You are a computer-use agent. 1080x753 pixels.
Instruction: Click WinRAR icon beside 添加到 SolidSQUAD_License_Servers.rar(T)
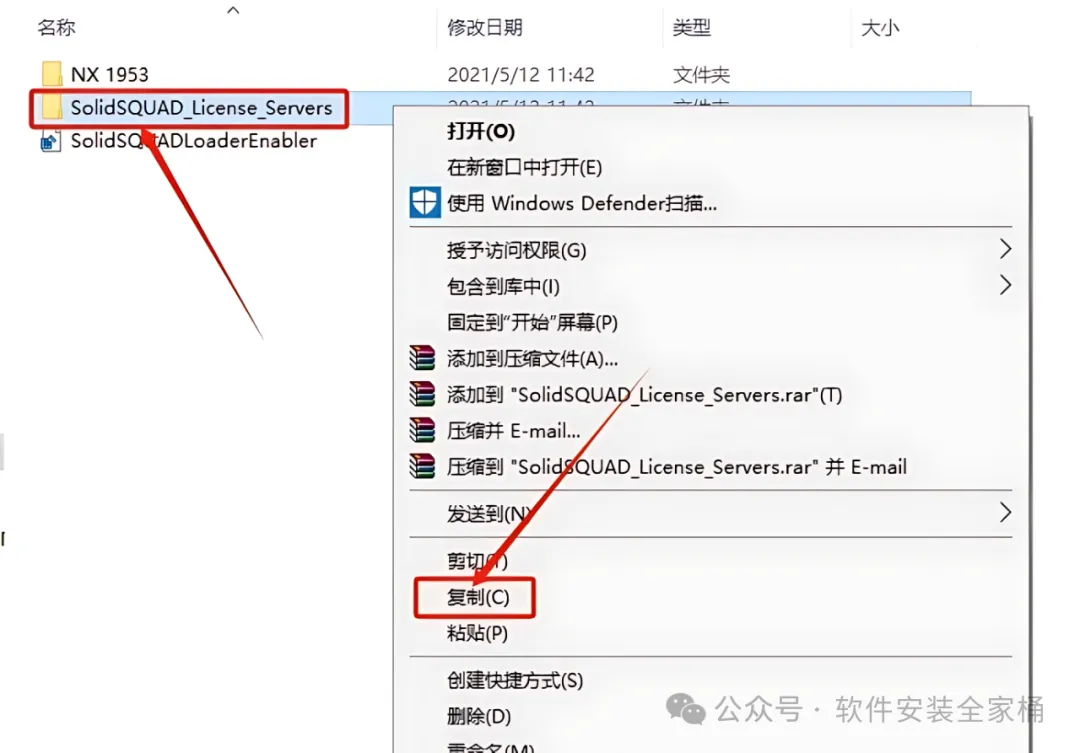pyautogui.click(x=422, y=395)
